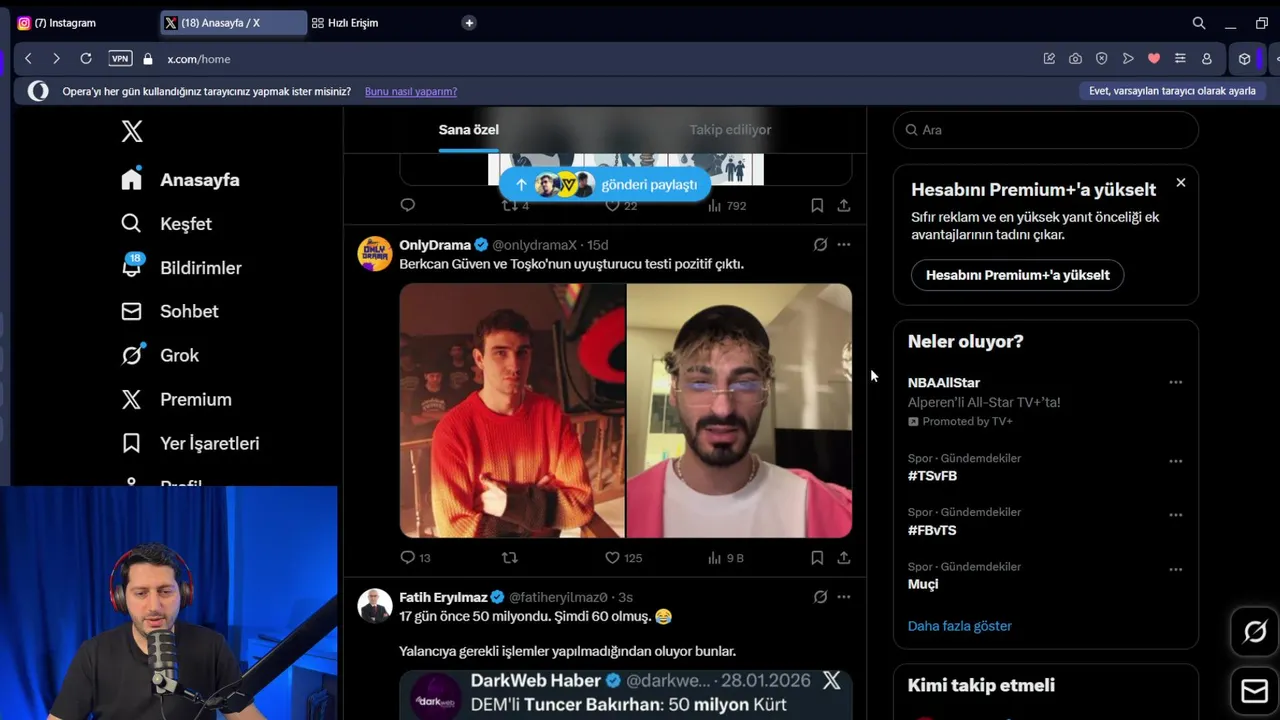
Task: Open the floating messages envelope button
Action: pyautogui.click(x=1255, y=691)
